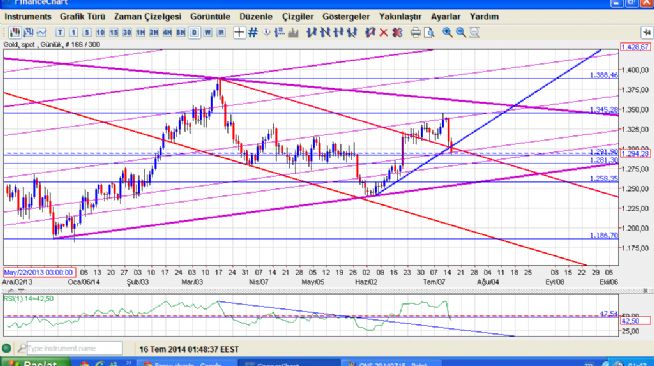Open print preview page icon
Screen dimensions: 654x366
tap(429, 33)
